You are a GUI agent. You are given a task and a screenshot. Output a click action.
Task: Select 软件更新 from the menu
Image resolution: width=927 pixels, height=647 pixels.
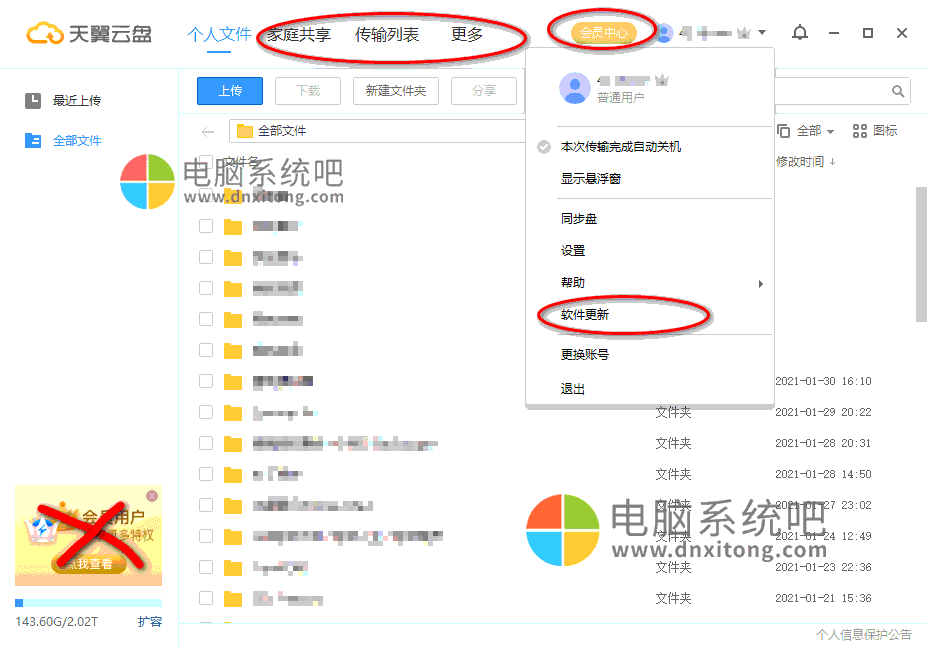pos(585,315)
